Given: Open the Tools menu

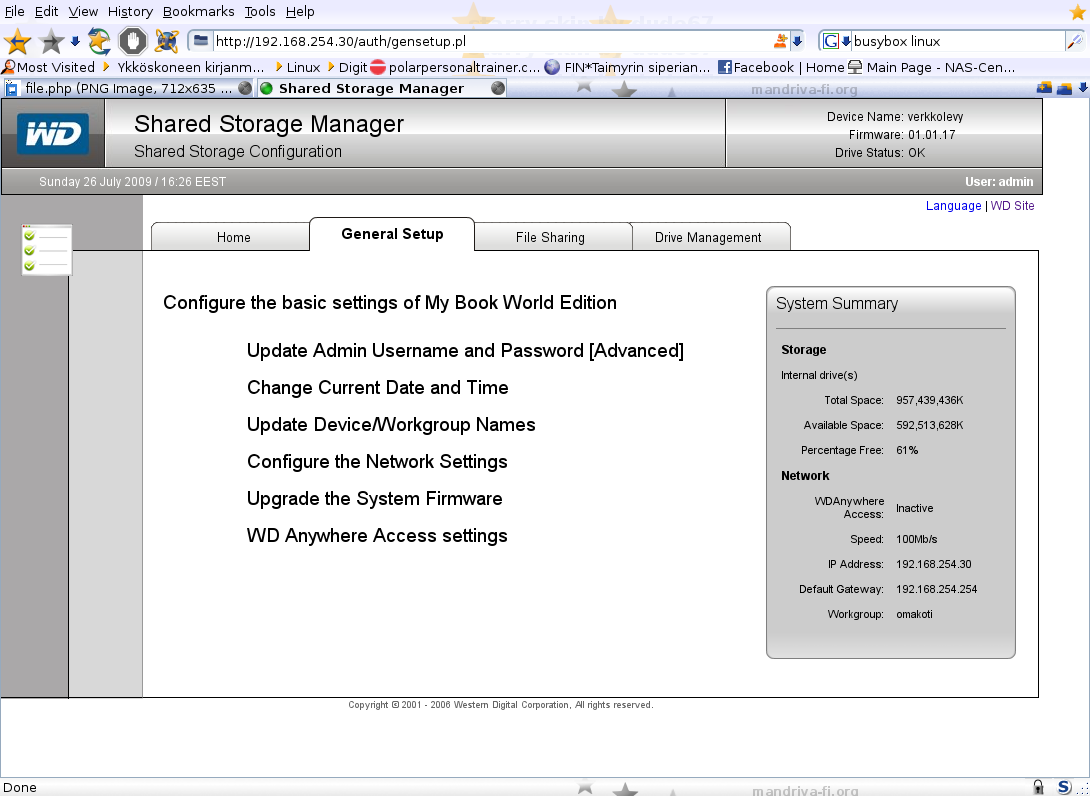Looking at the screenshot, I should [x=260, y=12].
